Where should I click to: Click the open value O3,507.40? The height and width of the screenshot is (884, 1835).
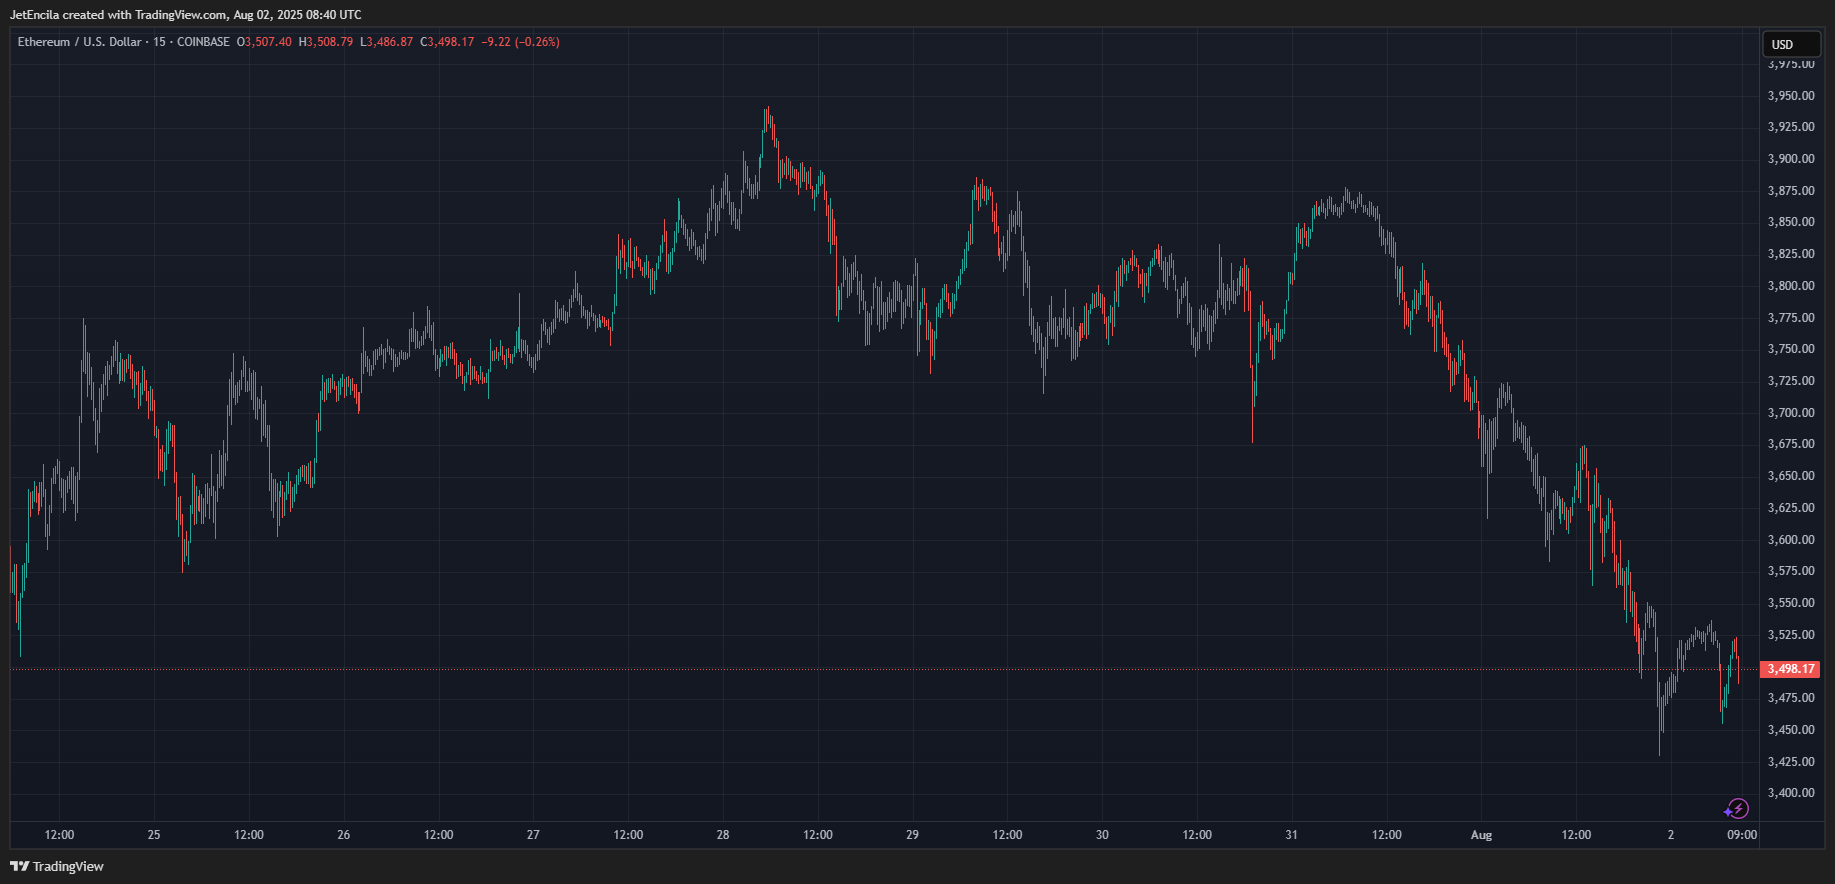(264, 42)
